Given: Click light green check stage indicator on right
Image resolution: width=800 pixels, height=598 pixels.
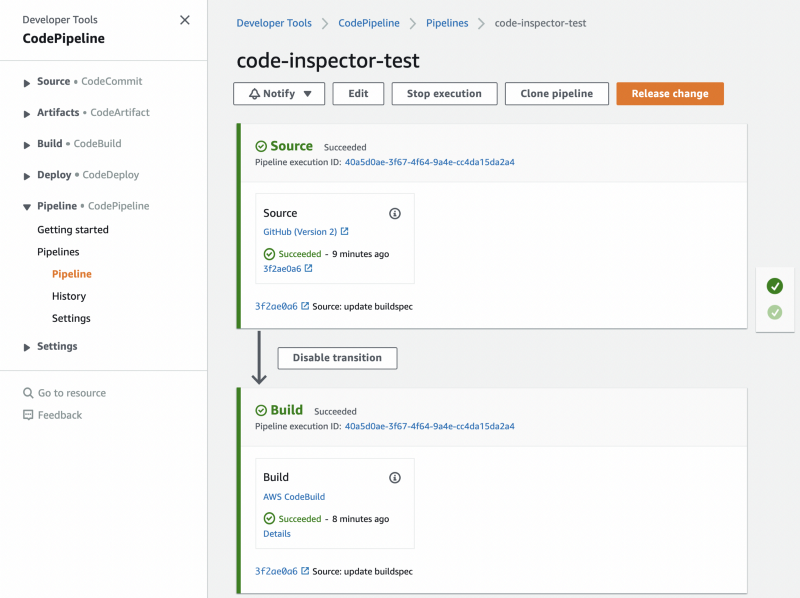Looking at the screenshot, I should point(774,312).
